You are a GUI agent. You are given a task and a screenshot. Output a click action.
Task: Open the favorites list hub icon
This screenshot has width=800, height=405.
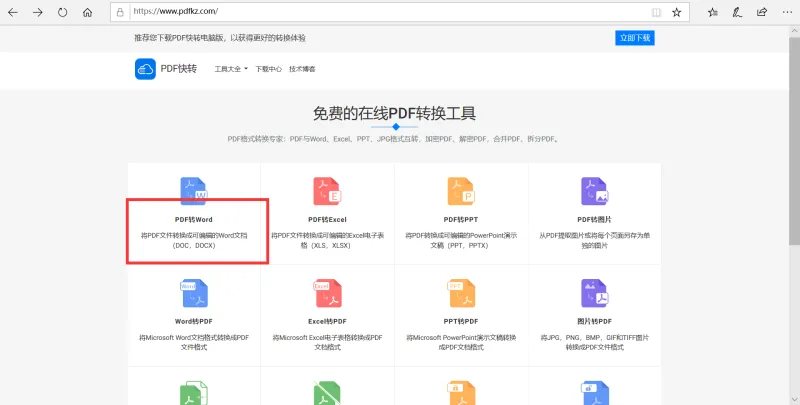point(713,12)
